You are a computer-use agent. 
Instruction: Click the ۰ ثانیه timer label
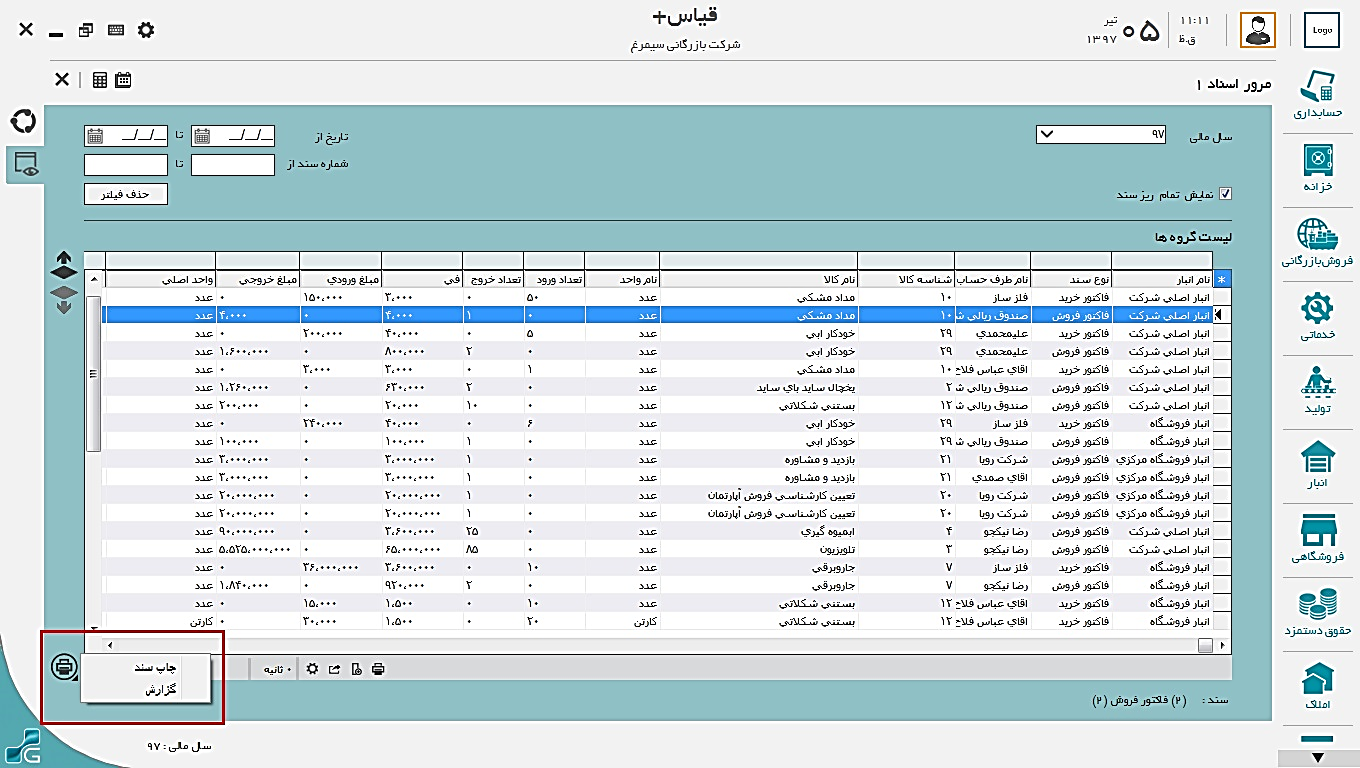(277, 669)
